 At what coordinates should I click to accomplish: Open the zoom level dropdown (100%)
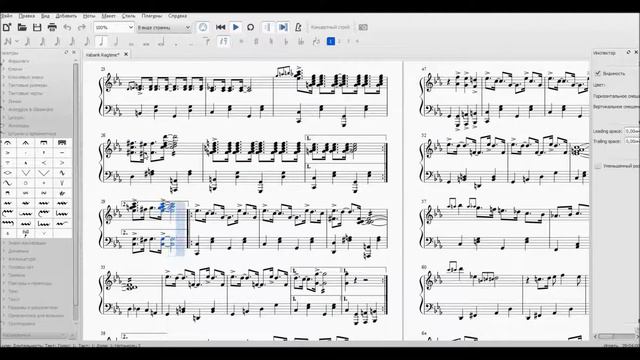pos(114,27)
